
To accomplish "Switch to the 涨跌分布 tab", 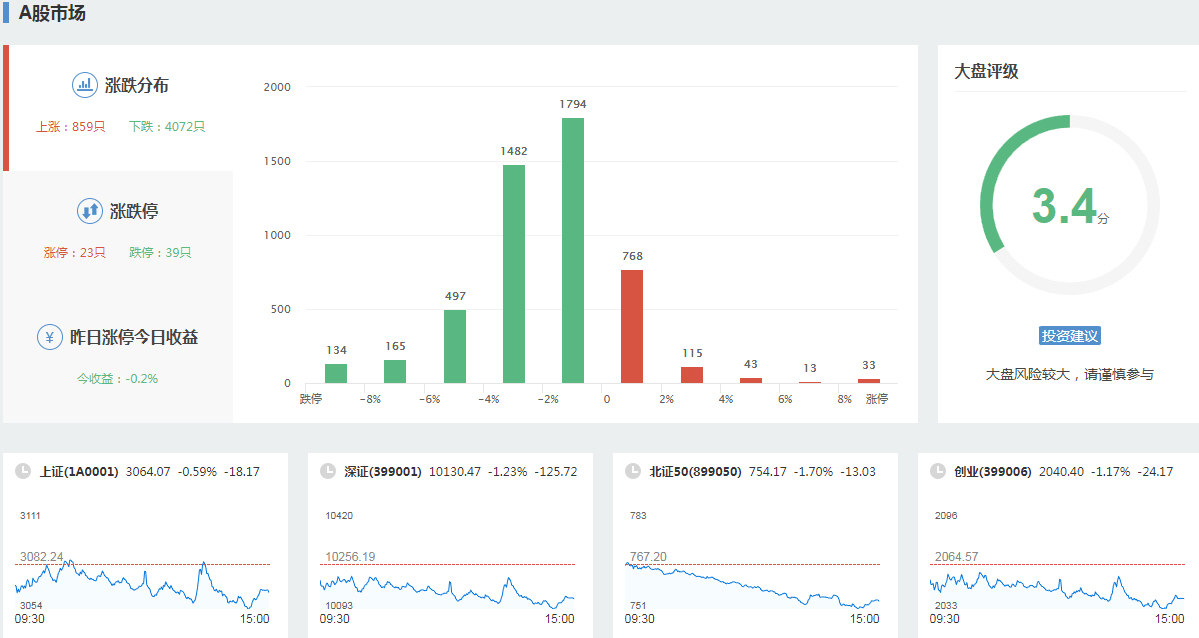I will (x=120, y=106).
